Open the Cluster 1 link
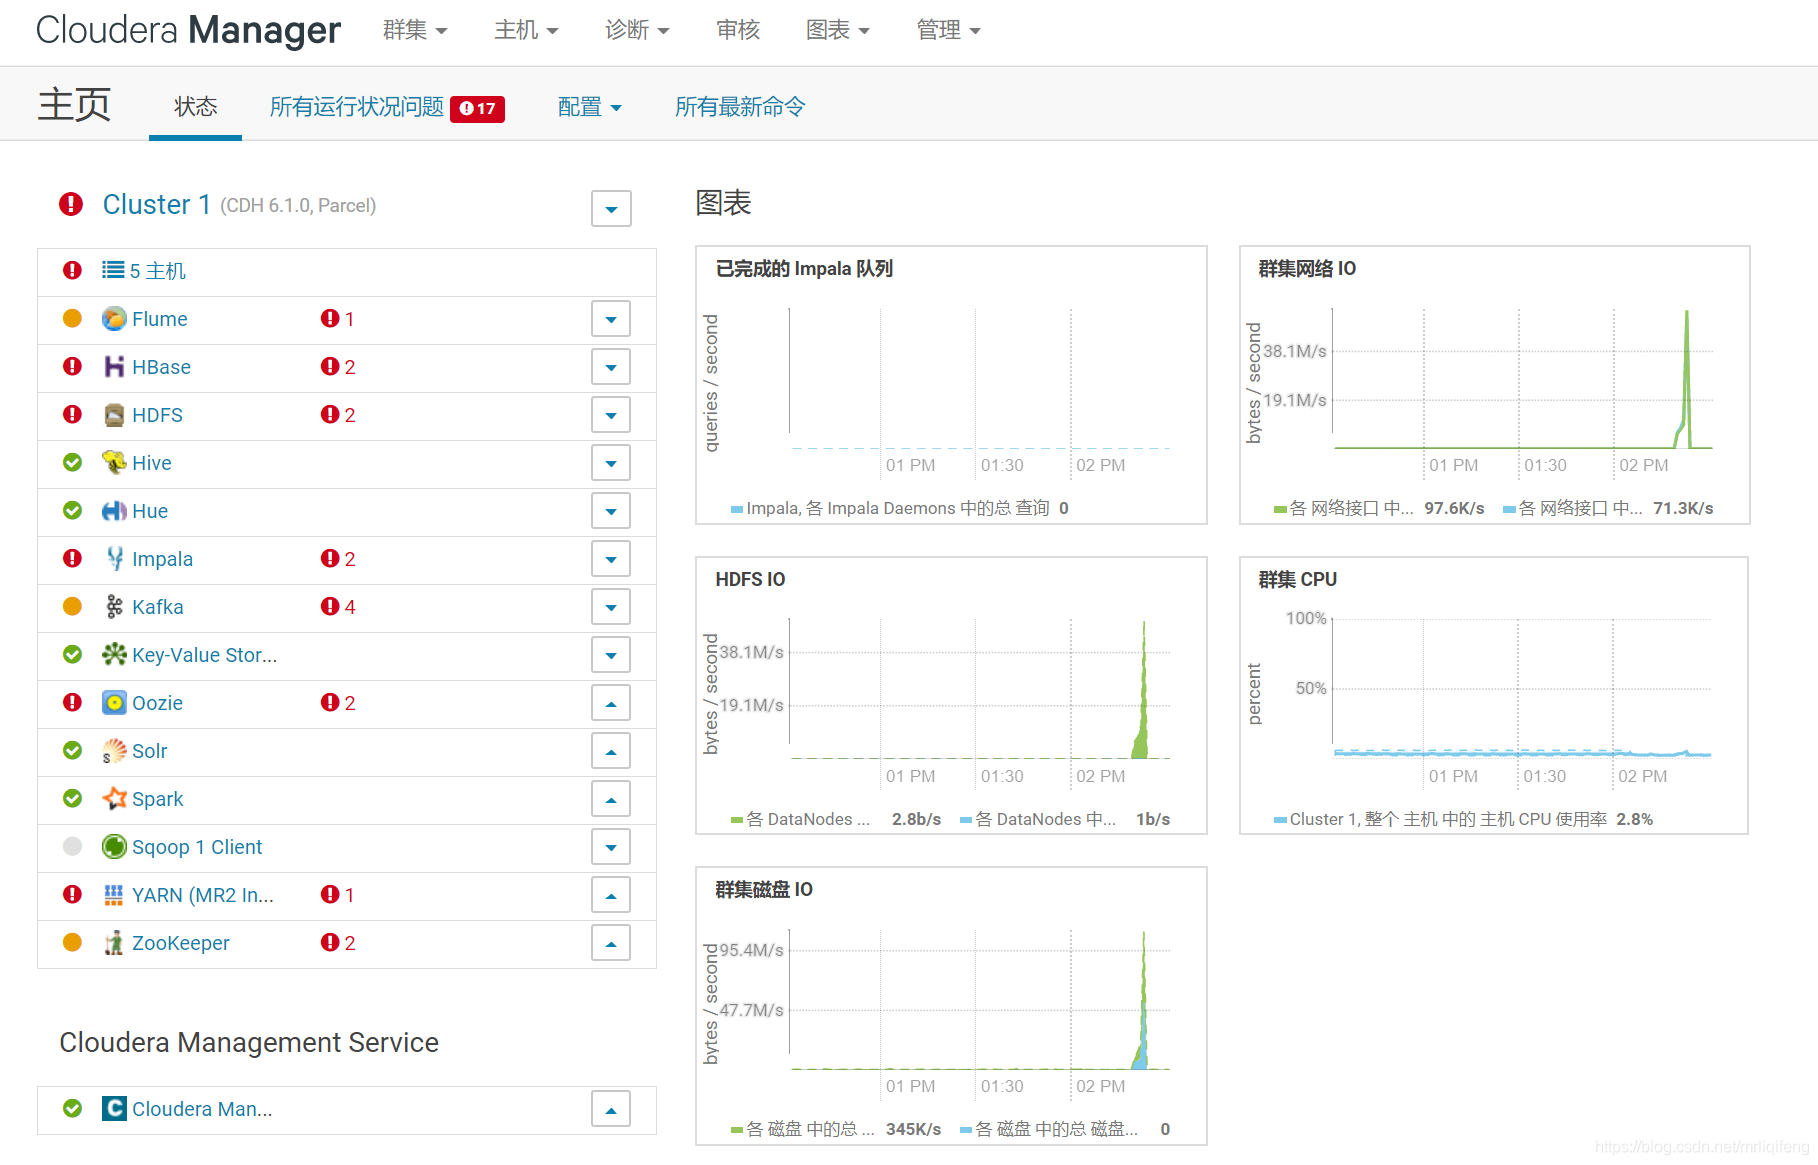The image size is (1818, 1165). coord(157,205)
